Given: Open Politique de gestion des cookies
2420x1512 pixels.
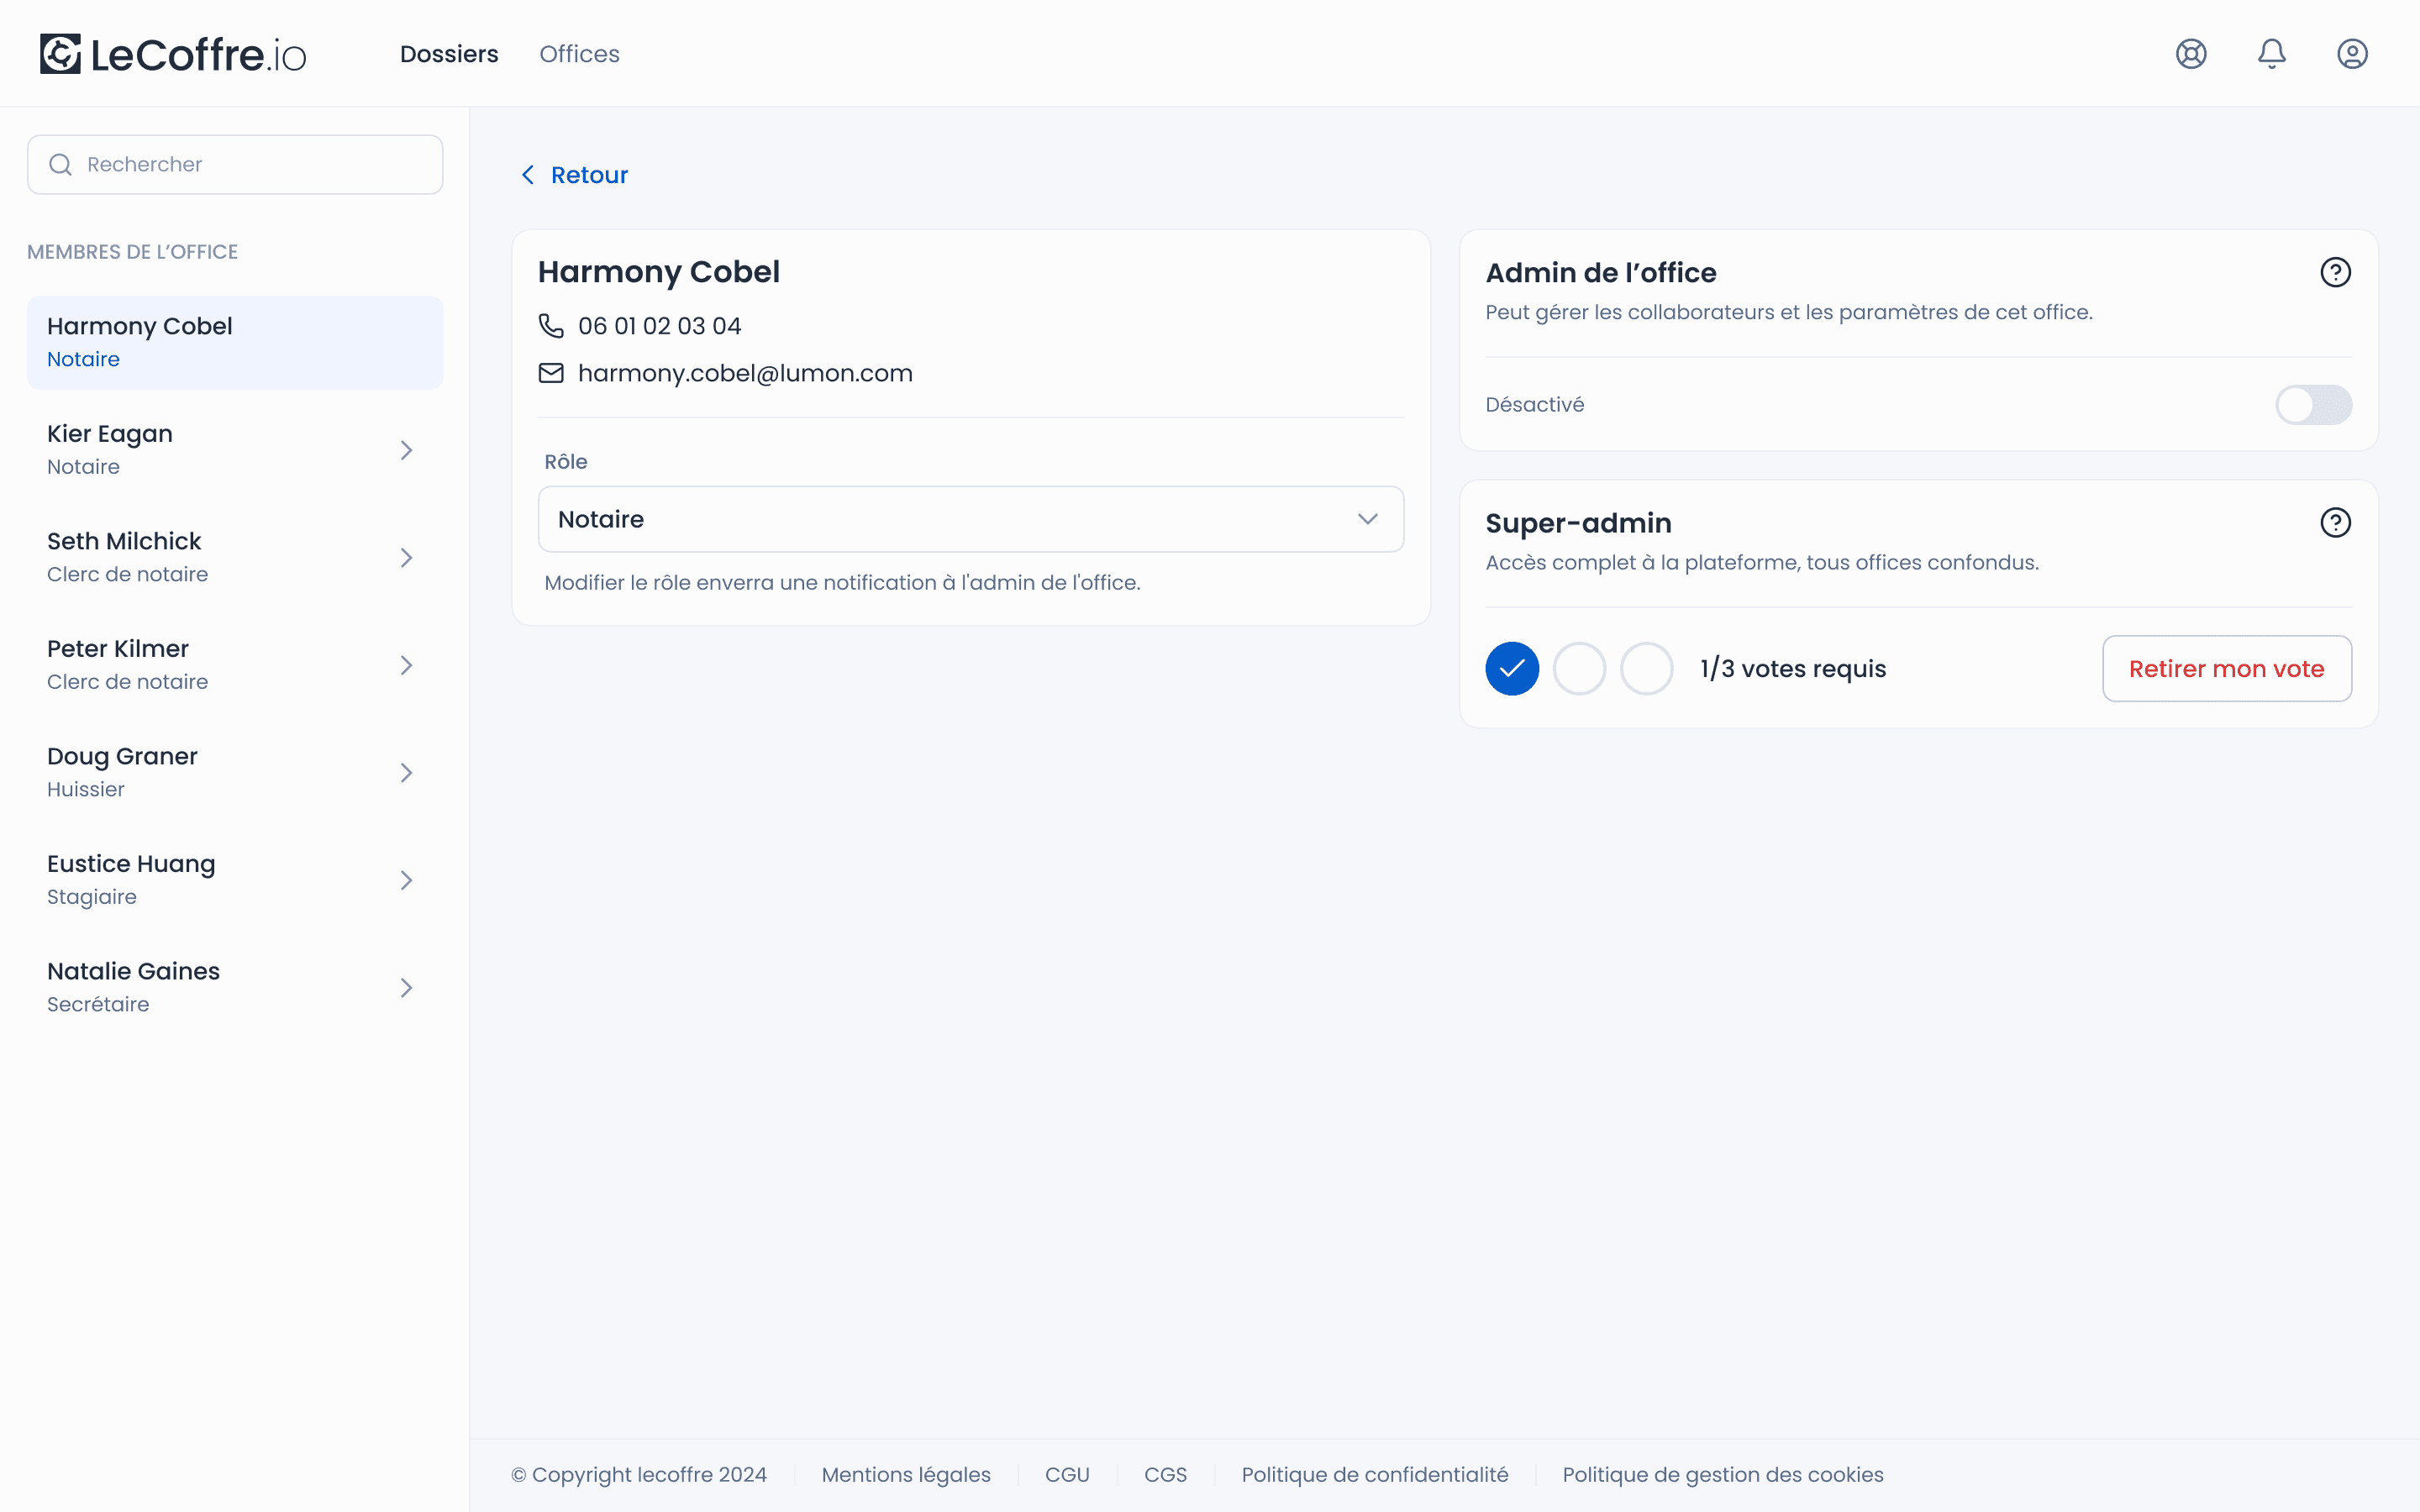Looking at the screenshot, I should tap(1722, 1474).
